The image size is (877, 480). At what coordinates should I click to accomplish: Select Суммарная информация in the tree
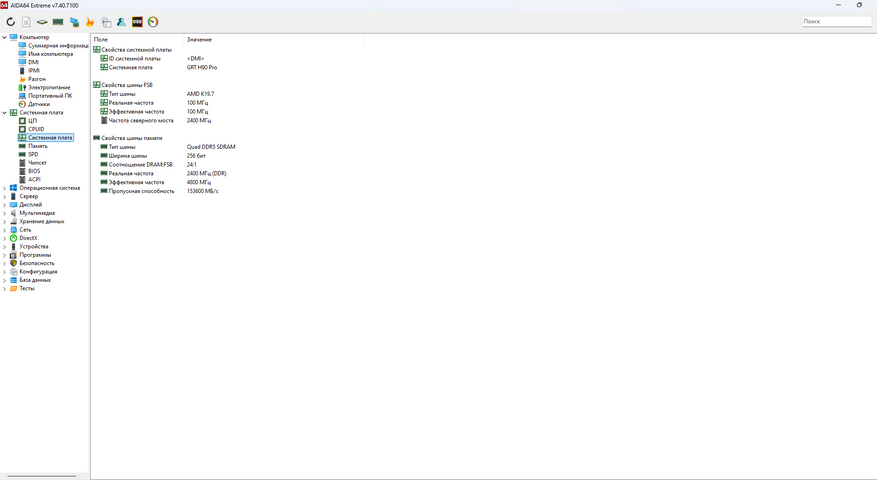(x=58, y=45)
